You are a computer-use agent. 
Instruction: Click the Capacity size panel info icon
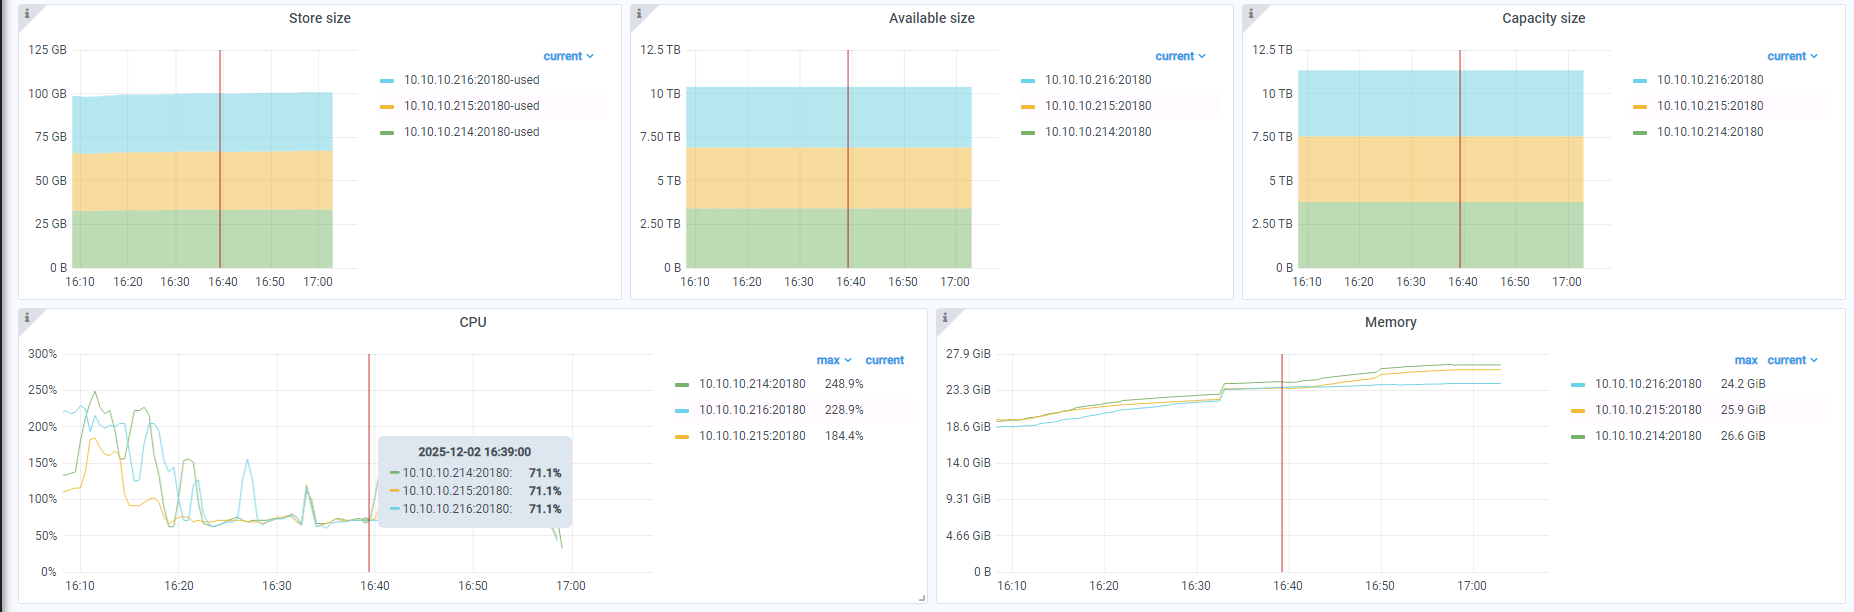[1251, 14]
